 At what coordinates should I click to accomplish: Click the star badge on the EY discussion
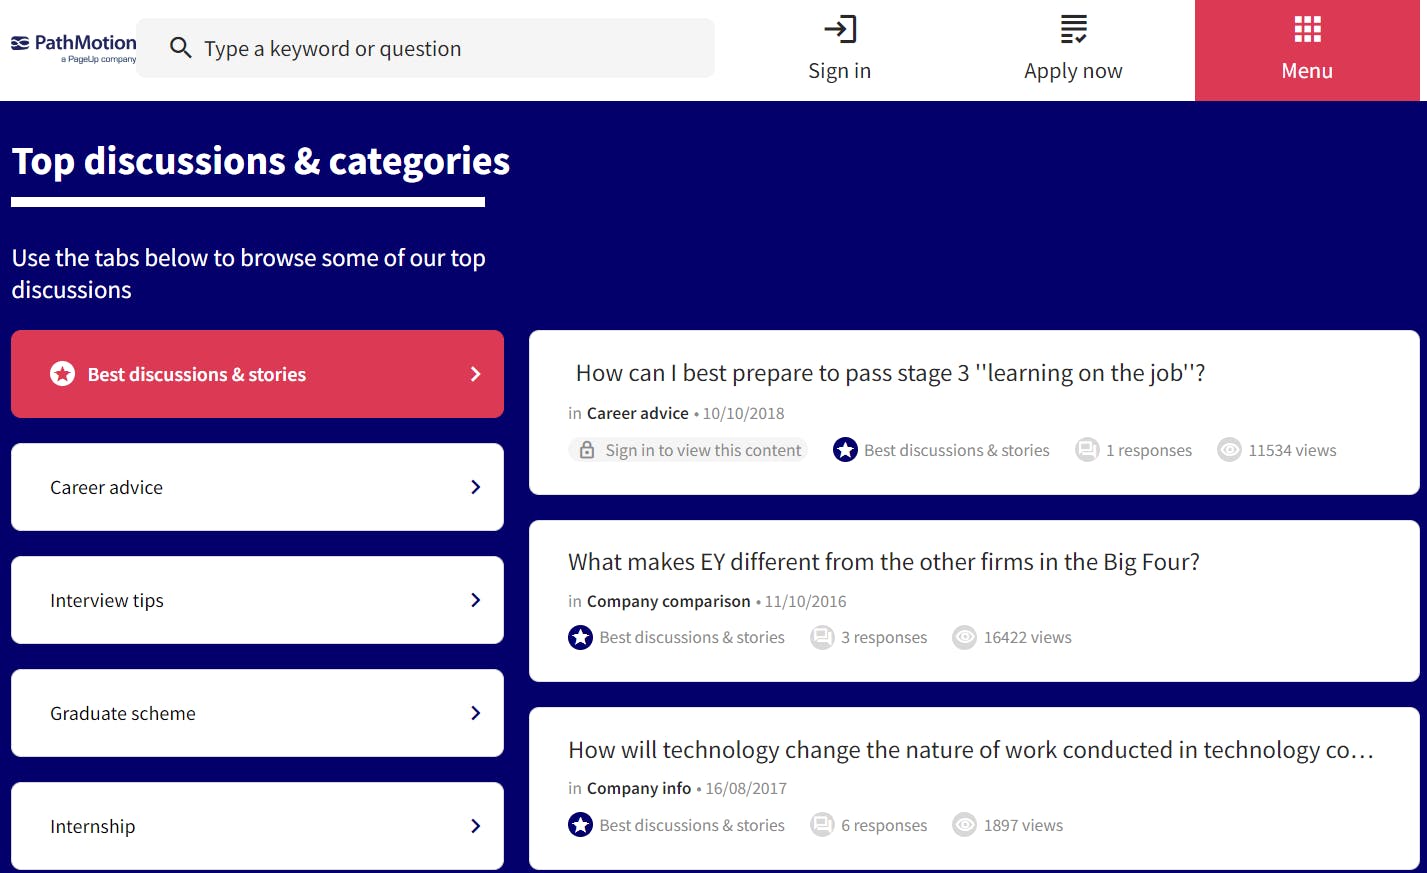(x=581, y=637)
